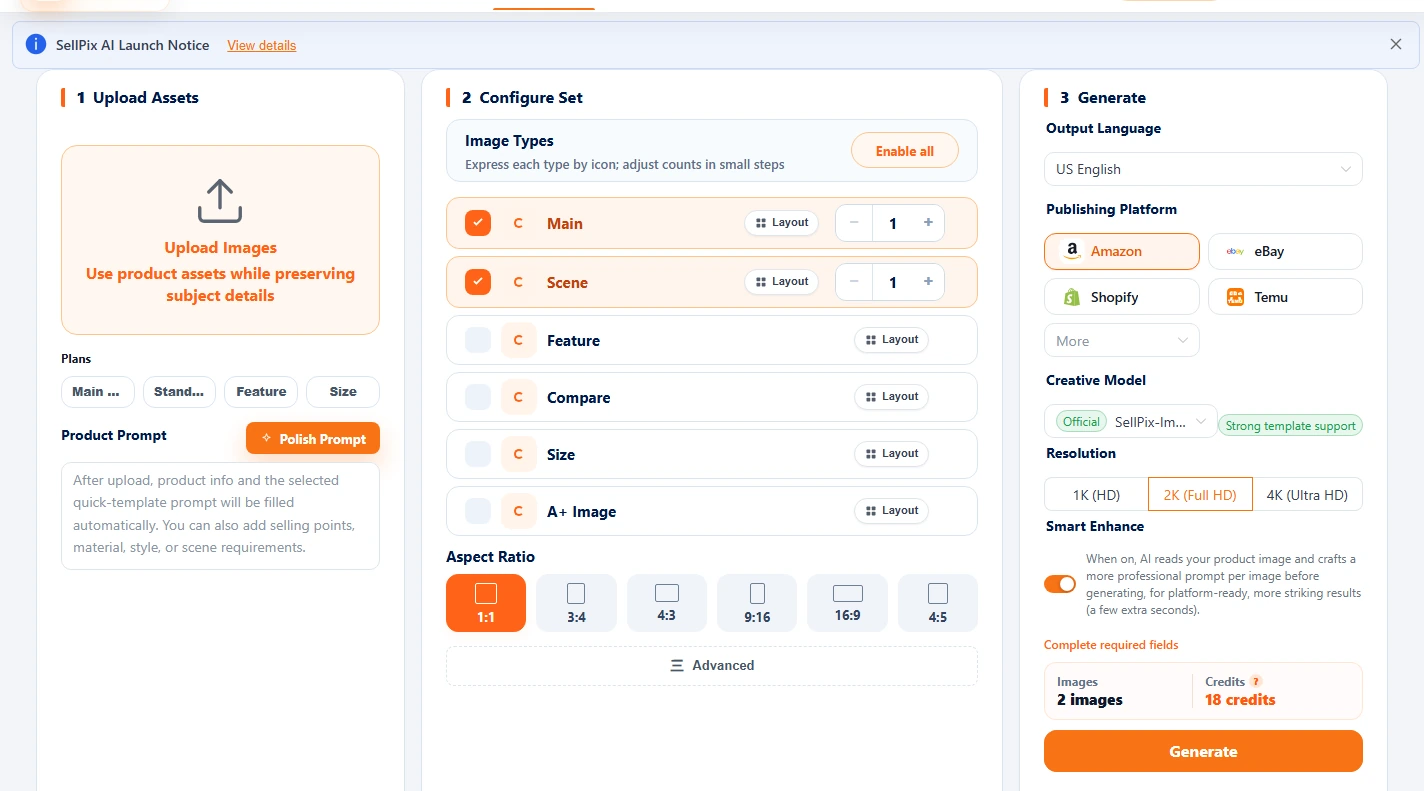Click the Main row type icon

tap(518, 224)
